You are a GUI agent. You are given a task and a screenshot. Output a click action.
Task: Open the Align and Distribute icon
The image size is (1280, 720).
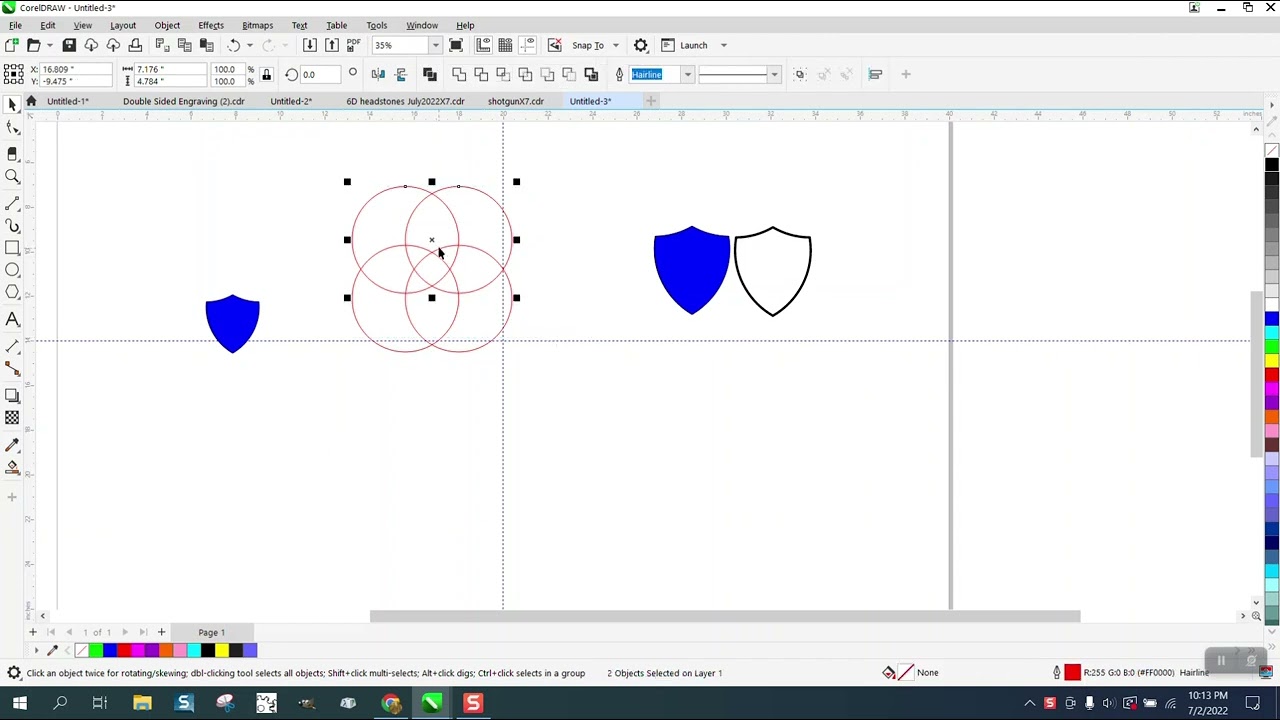click(875, 74)
